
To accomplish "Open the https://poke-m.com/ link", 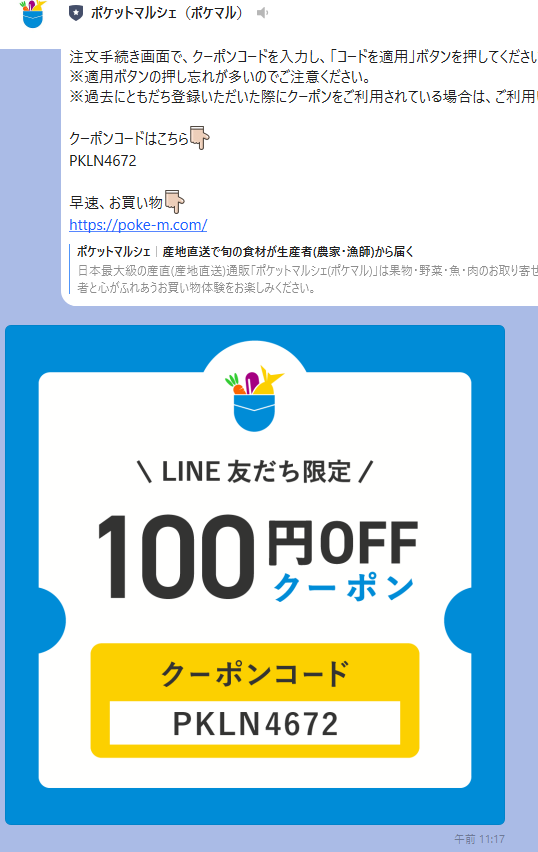I will tap(138, 224).
